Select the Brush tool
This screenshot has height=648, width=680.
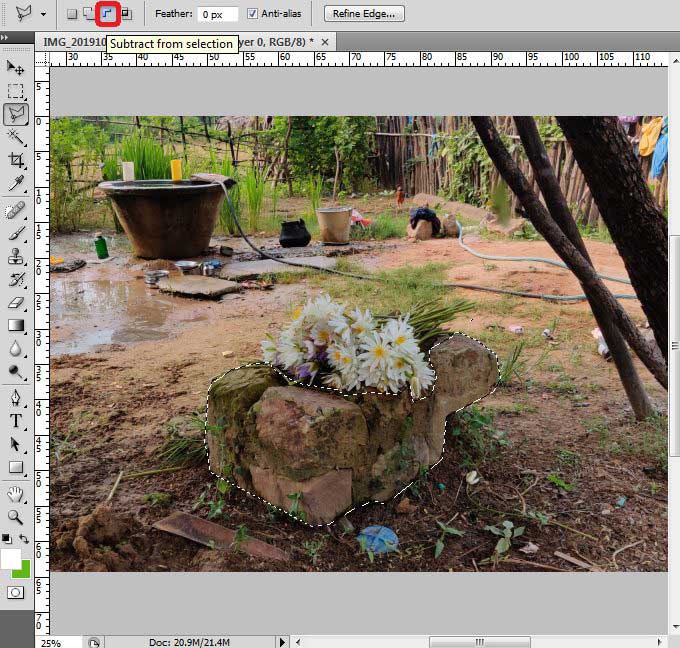click(x=16, y=234)
